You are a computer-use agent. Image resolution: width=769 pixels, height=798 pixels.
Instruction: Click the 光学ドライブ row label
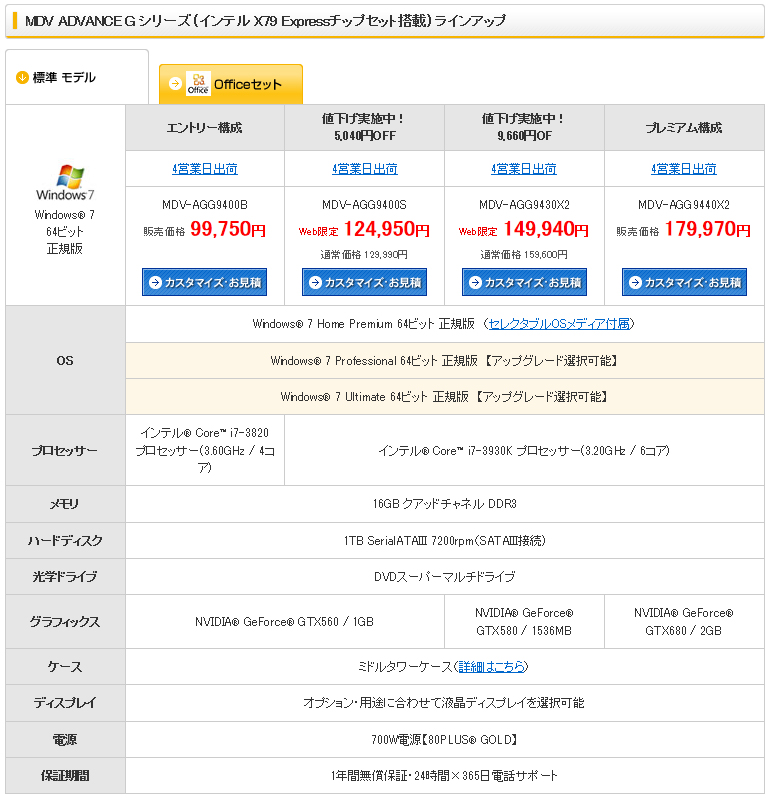click(65, 576)
